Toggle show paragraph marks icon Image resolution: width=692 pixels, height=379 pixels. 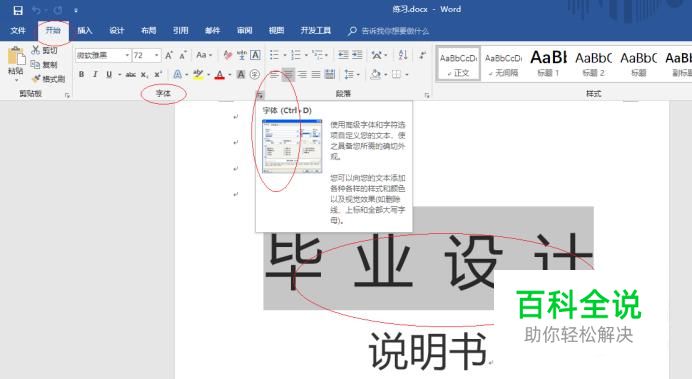tap(422, 55)
